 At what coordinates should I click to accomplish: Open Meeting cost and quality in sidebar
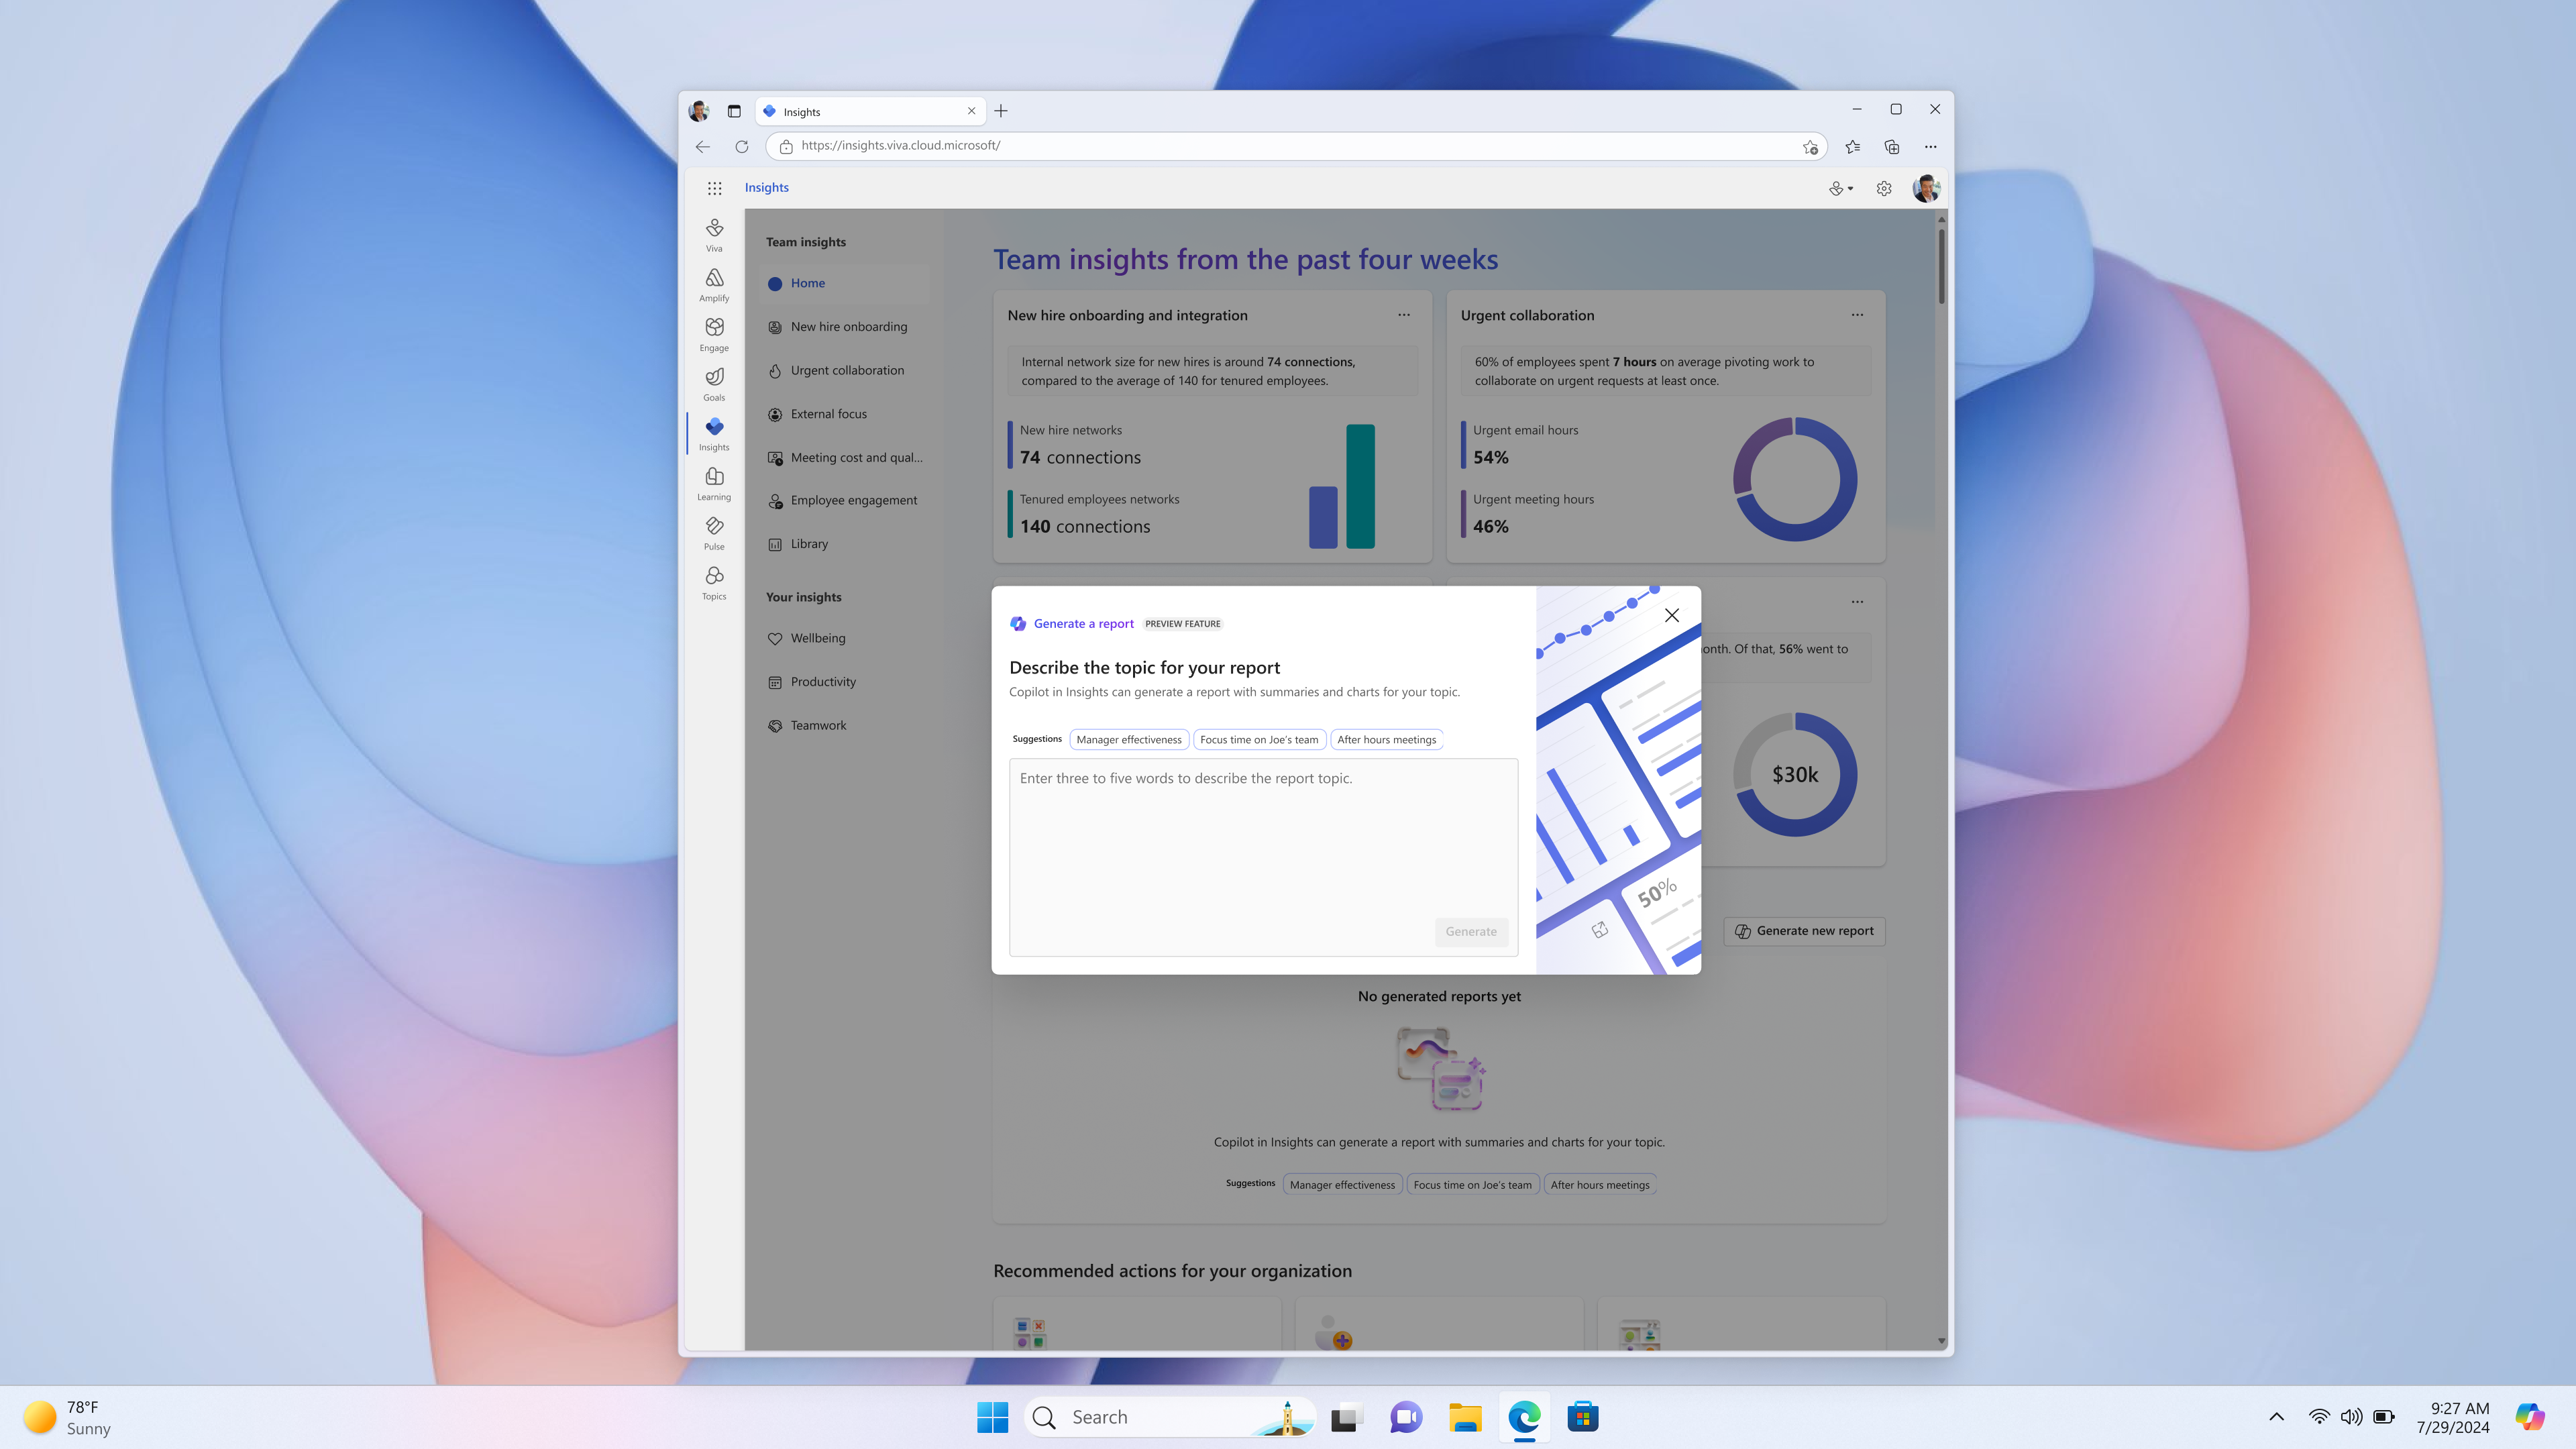(x=845, y=457)
